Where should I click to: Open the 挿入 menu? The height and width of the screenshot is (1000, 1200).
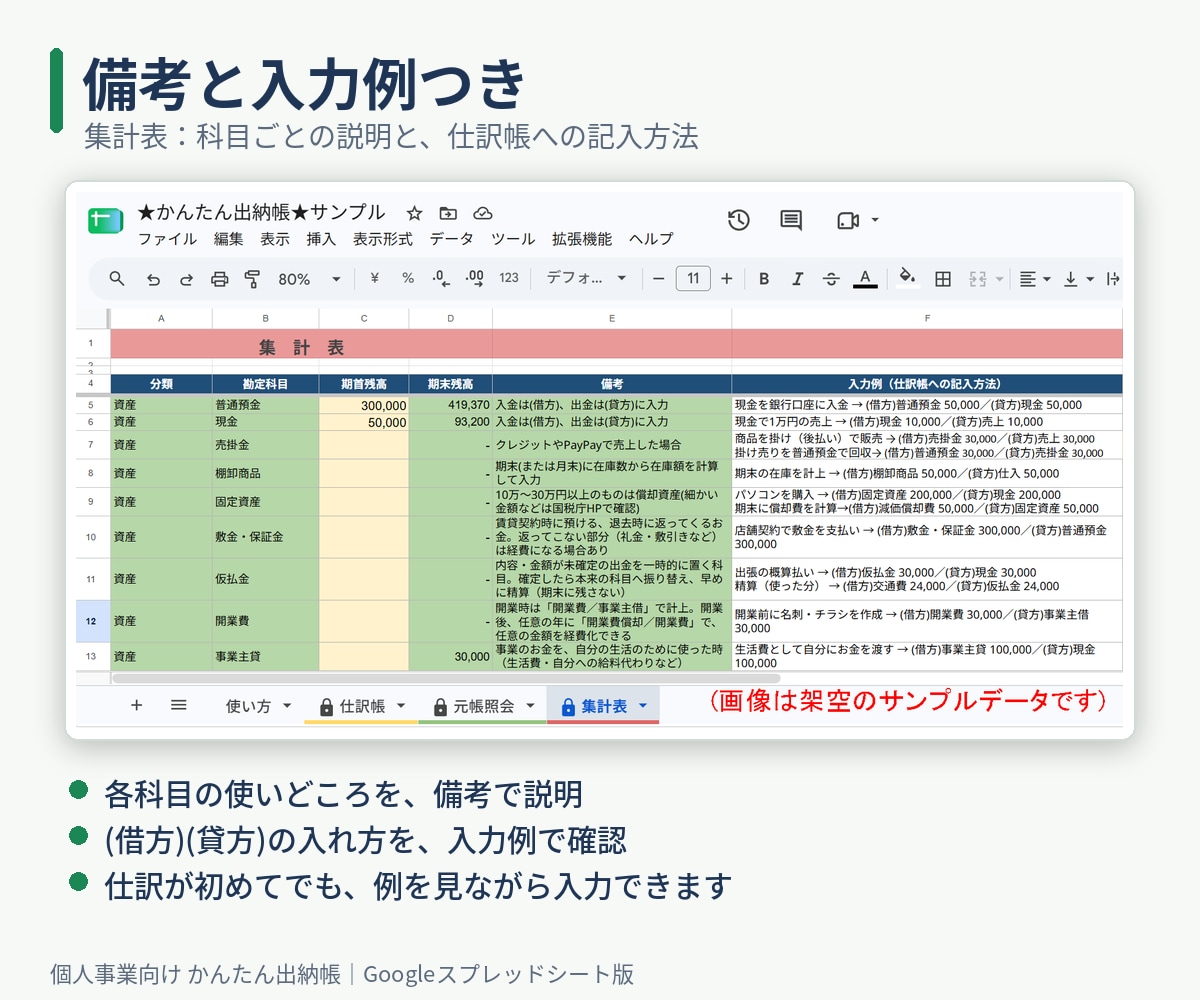(321, 239)
